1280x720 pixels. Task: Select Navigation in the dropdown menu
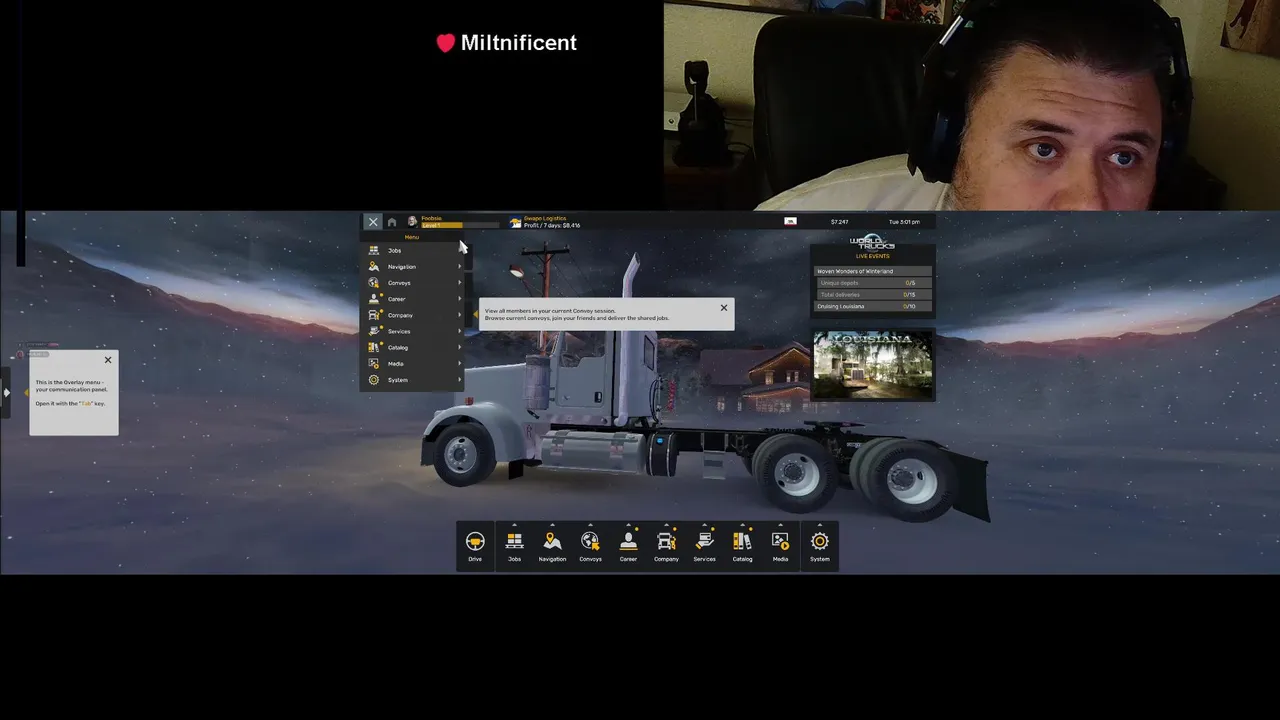(x=413, y=267)
